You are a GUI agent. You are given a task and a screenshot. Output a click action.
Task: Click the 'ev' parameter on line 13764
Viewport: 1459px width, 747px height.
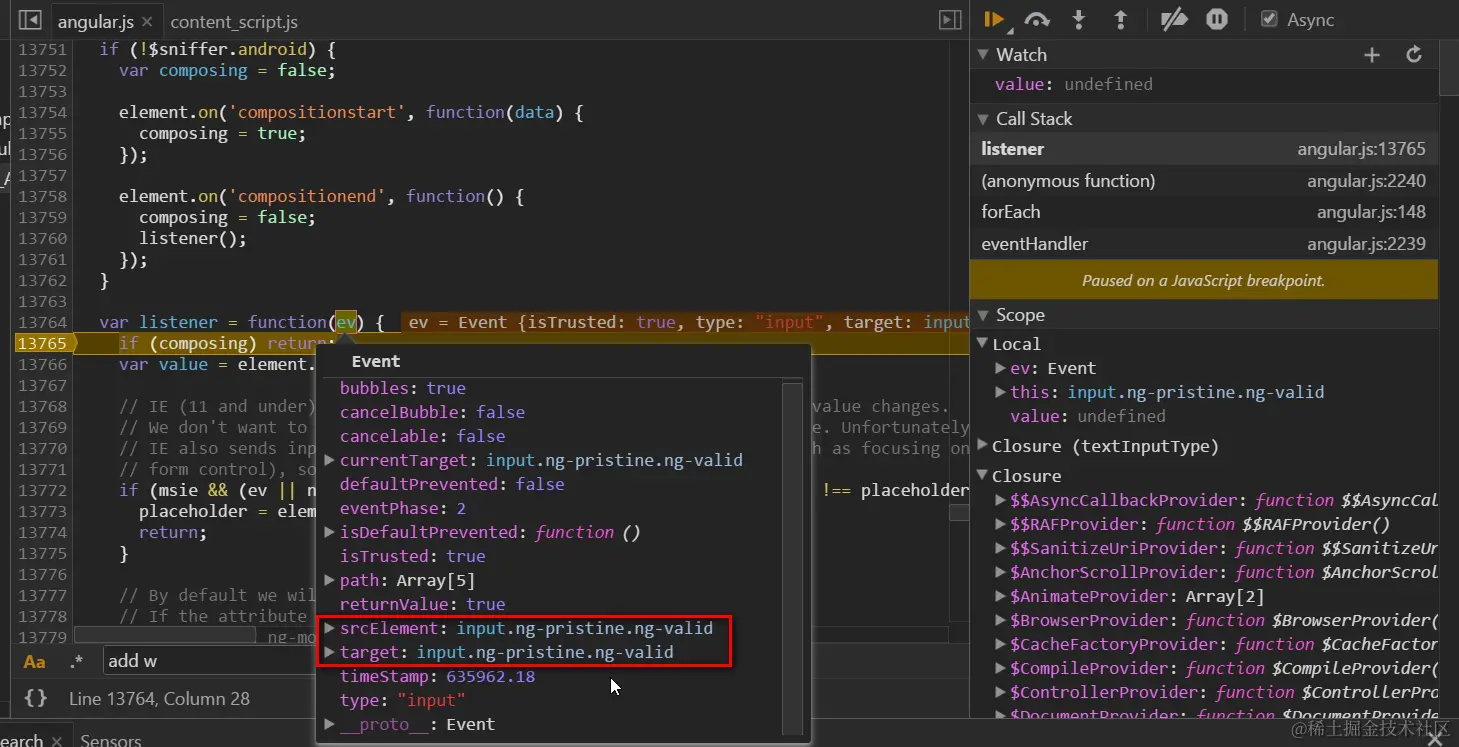pyautogui.click(x=346, y=322)
